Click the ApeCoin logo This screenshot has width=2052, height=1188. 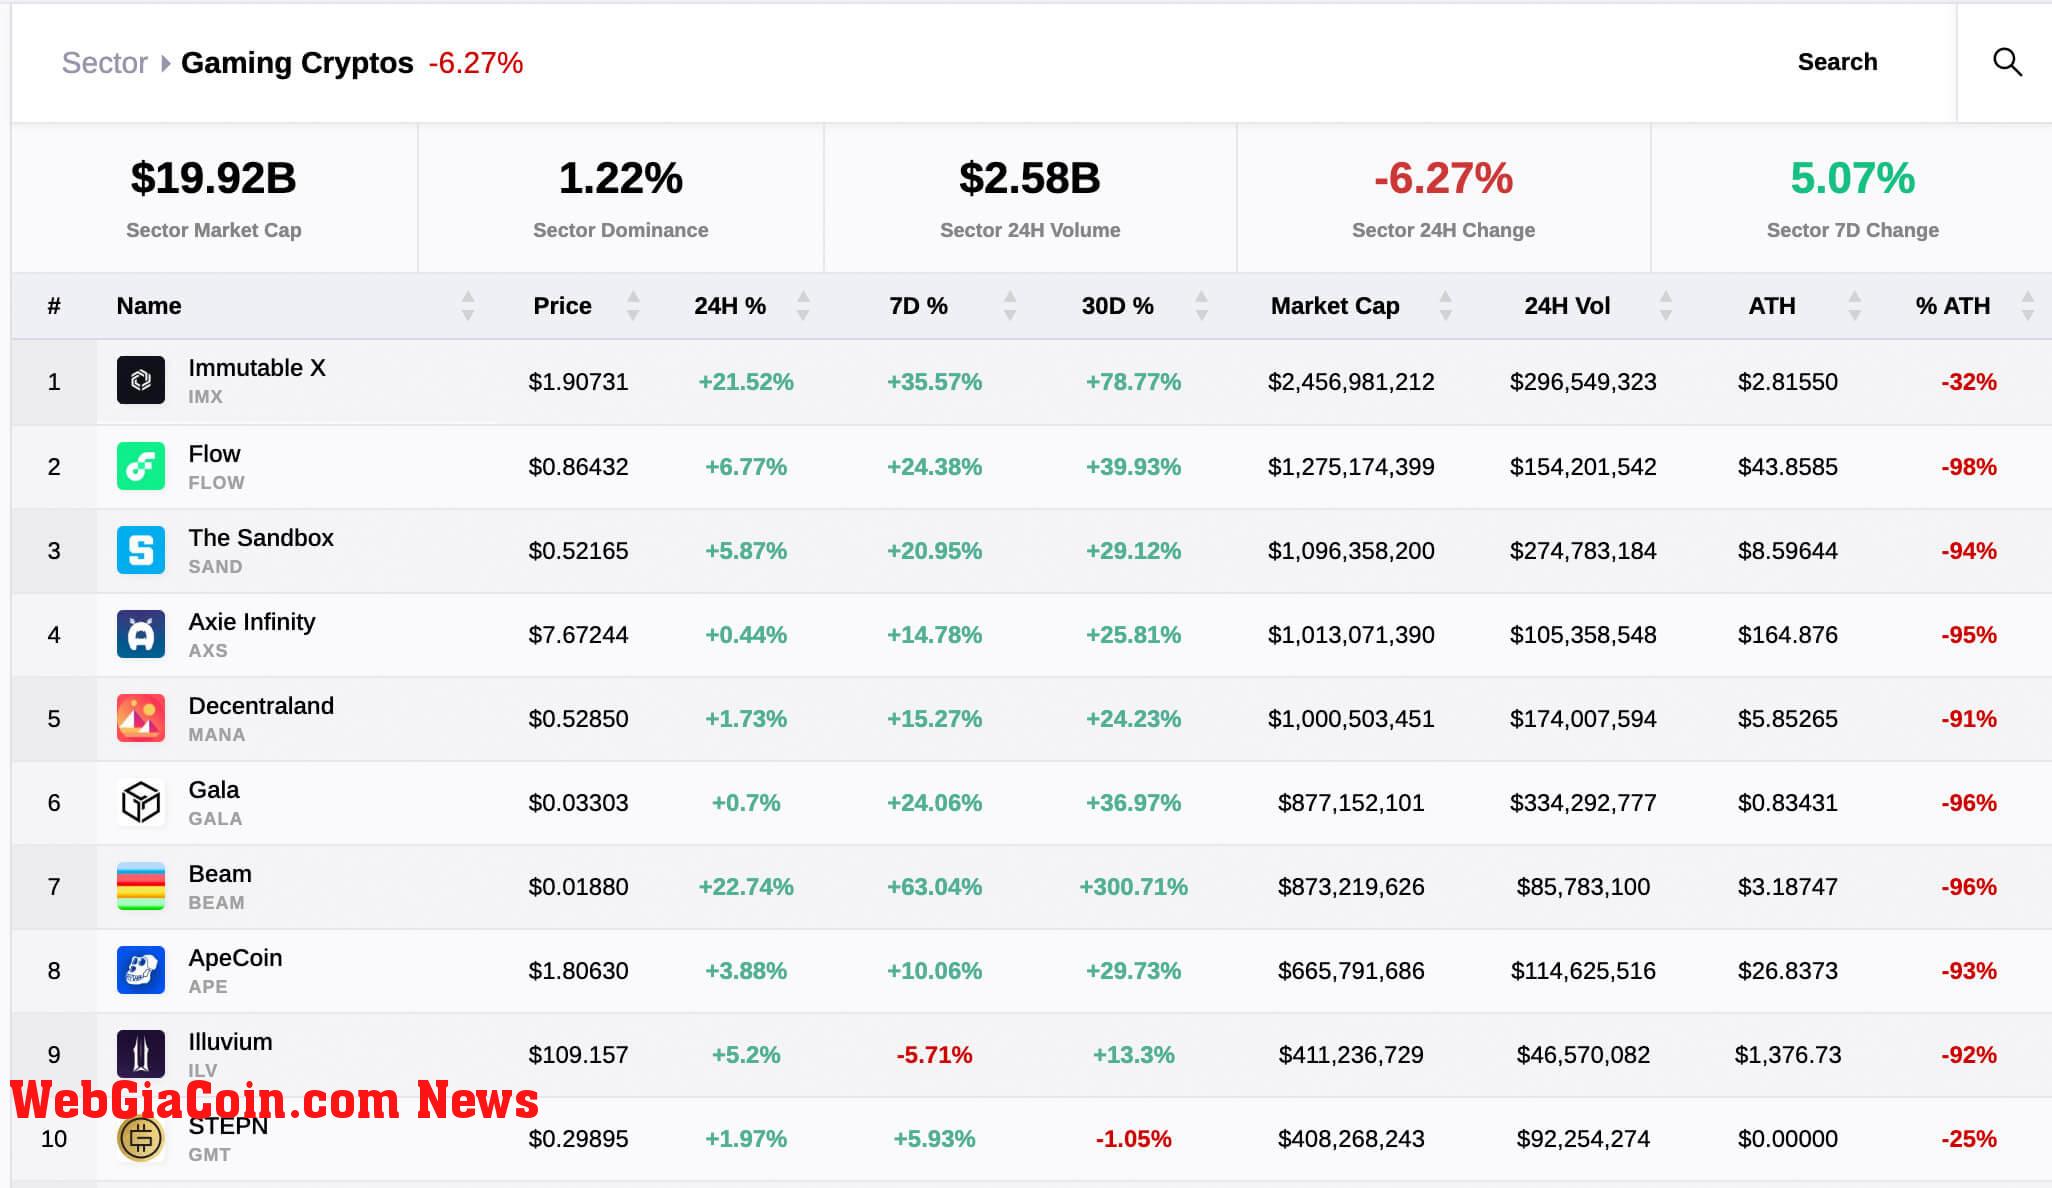click(x=141, y=970)
